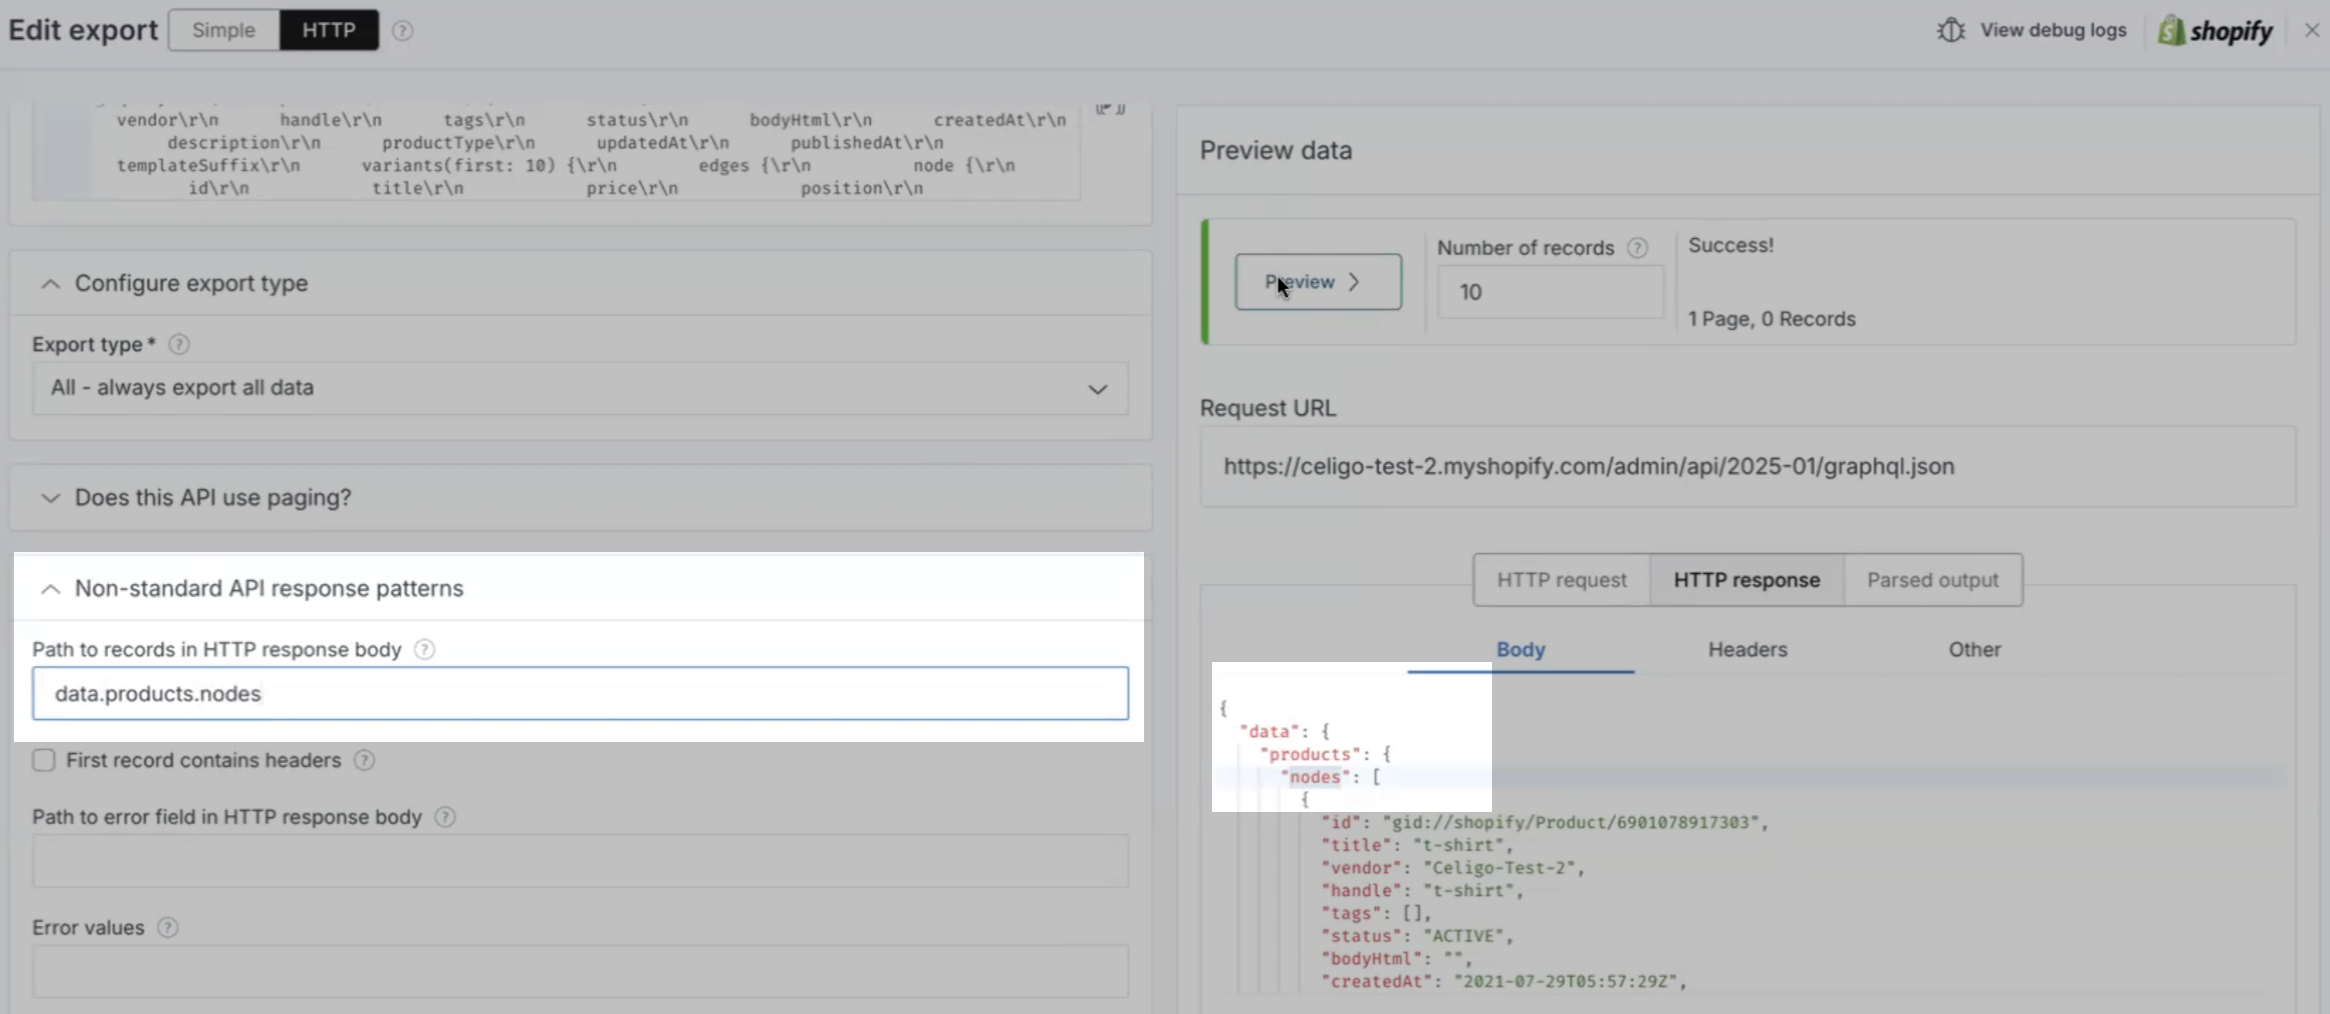The image size is (2330, 1014).
Task: Close the Edit export panel
Action: tap(2312, 30)
